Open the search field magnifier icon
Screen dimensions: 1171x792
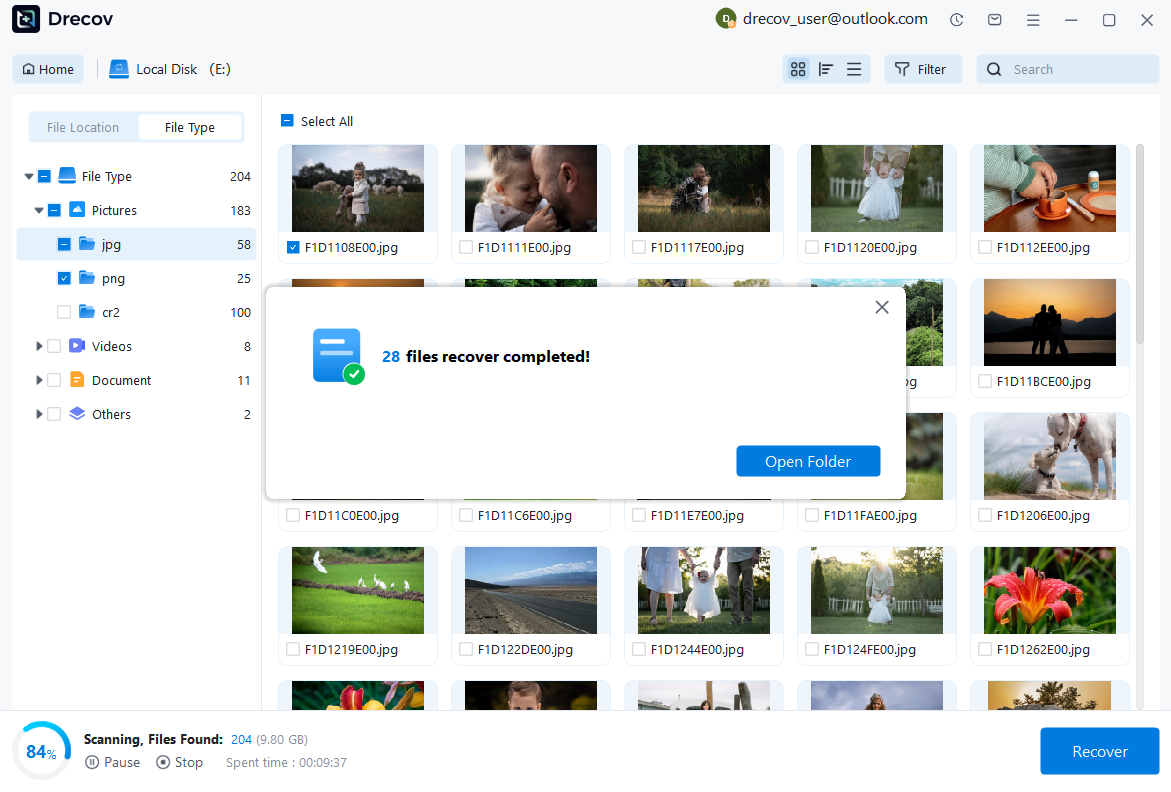(x=993, y=69)
